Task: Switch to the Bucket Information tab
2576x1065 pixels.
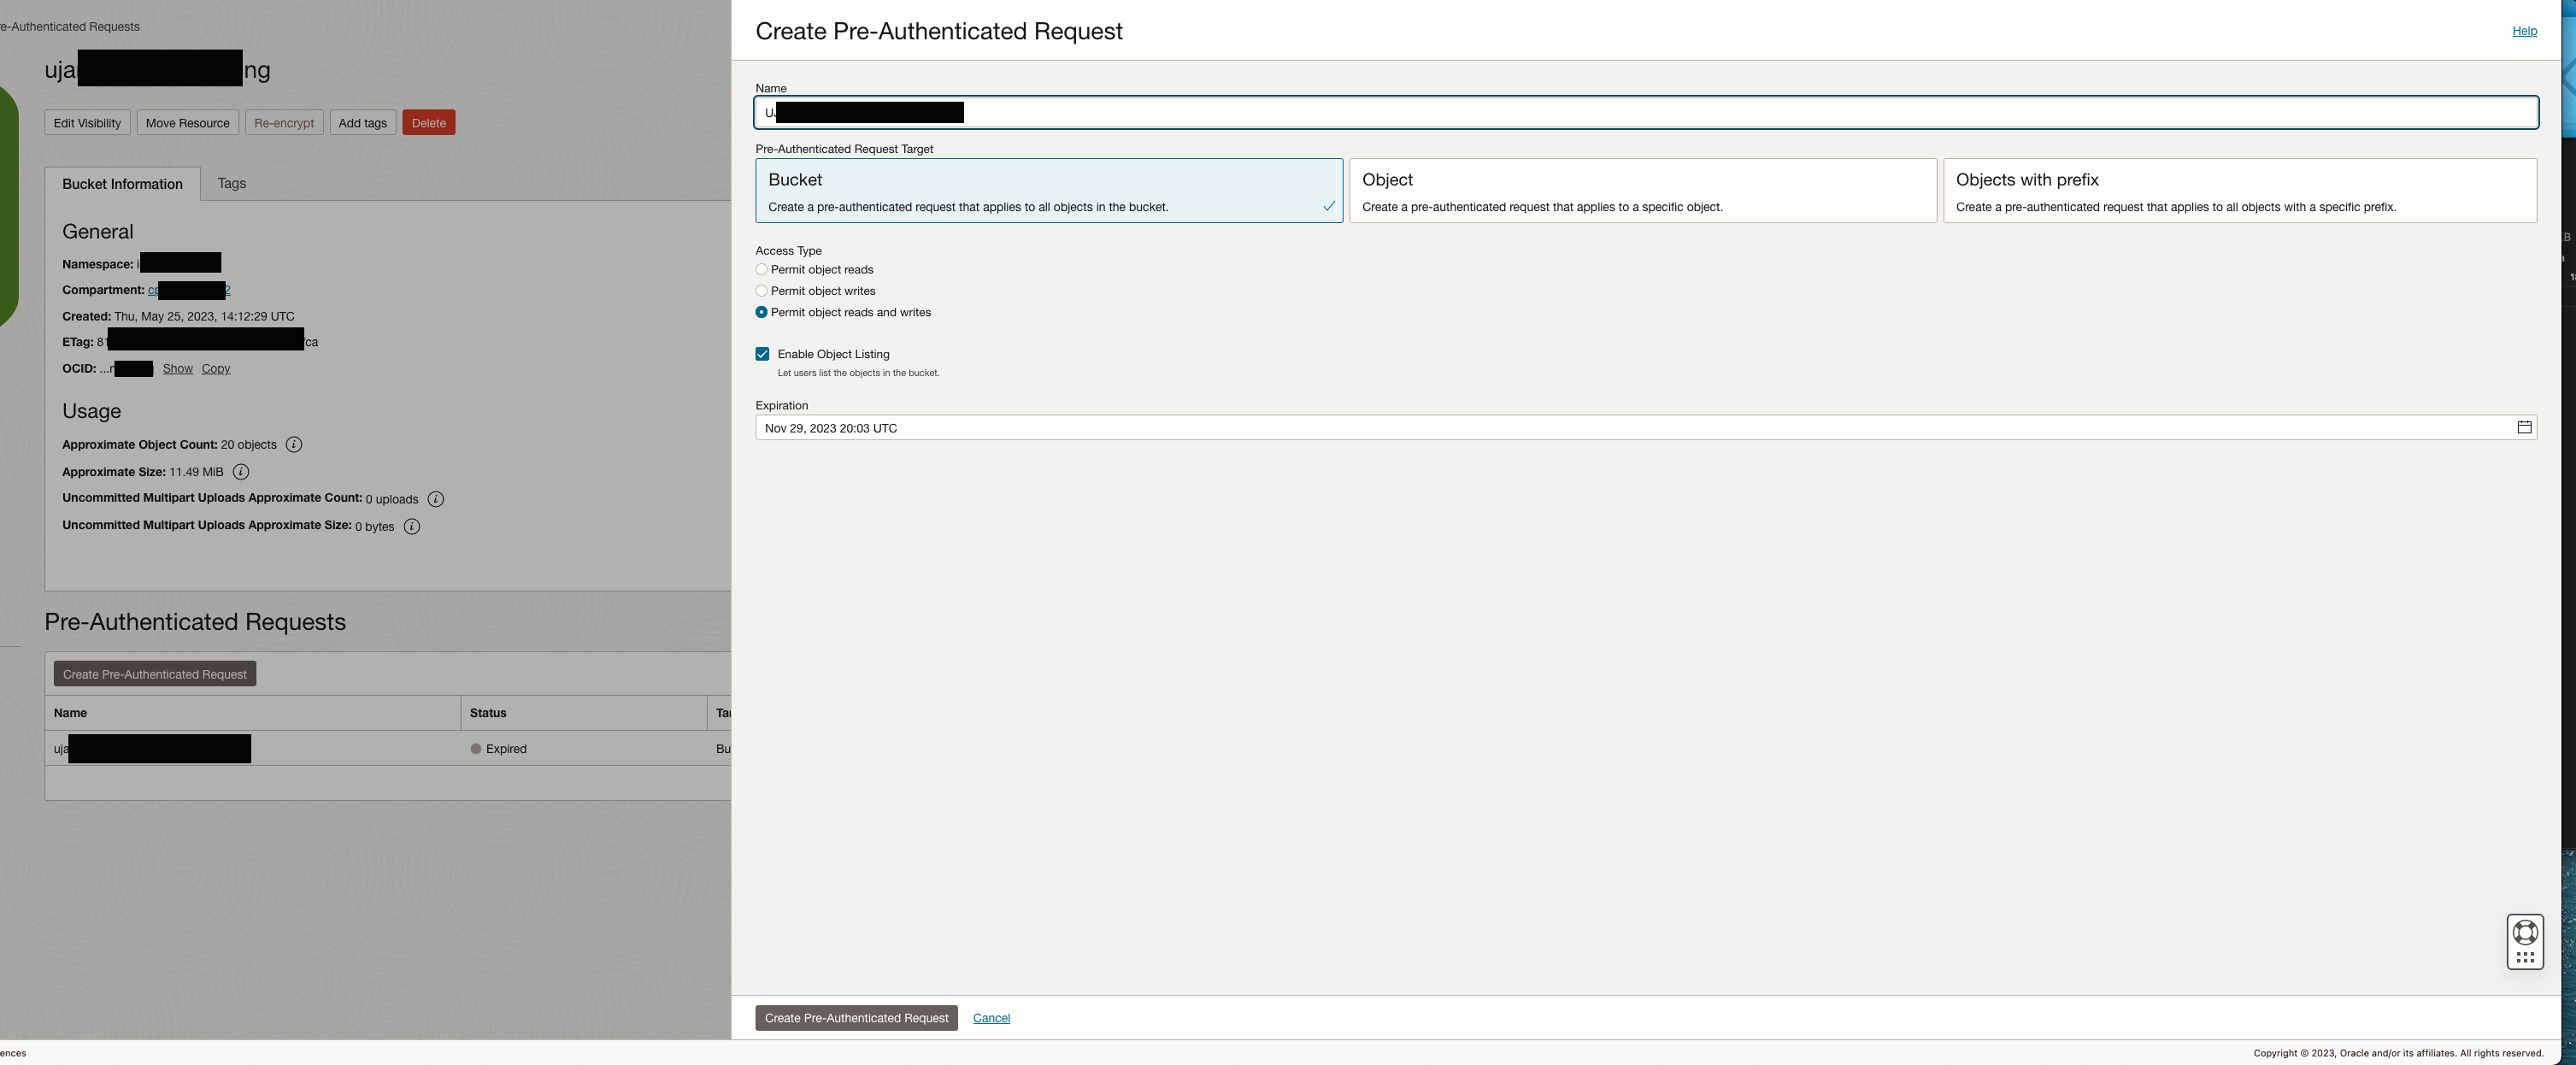Action: (x=122, y=183)
